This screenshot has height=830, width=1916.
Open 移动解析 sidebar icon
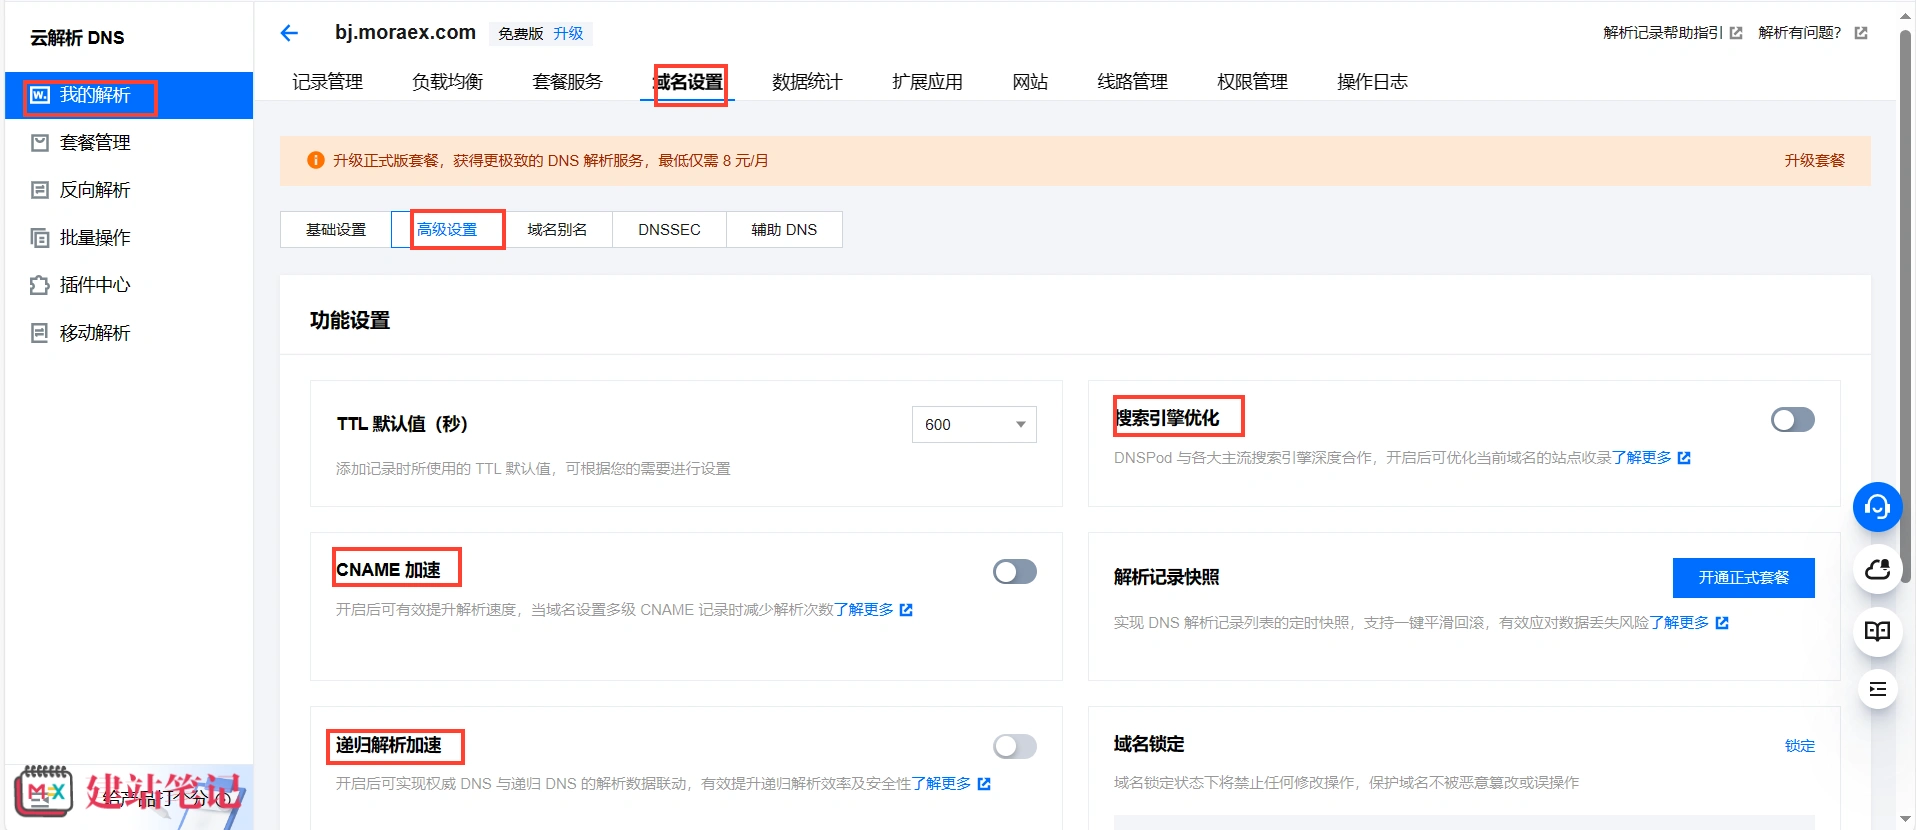40,333
